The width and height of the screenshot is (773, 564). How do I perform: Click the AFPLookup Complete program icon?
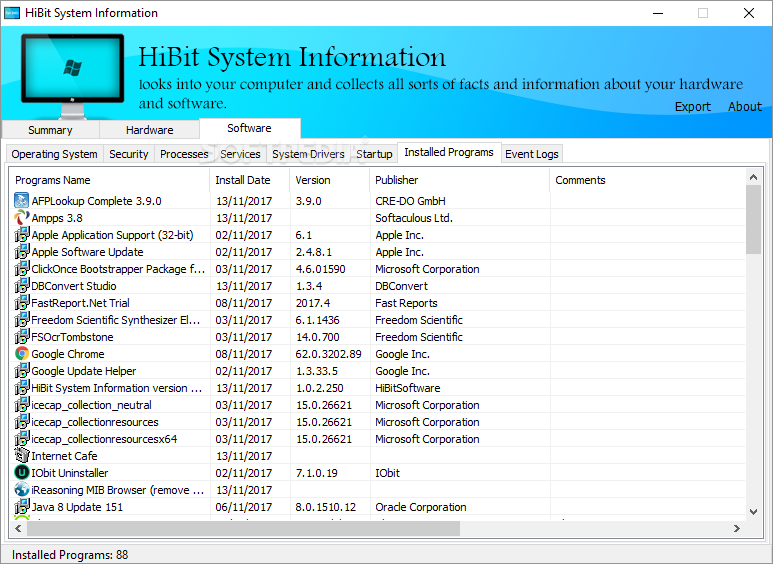[x=22, y=201]
